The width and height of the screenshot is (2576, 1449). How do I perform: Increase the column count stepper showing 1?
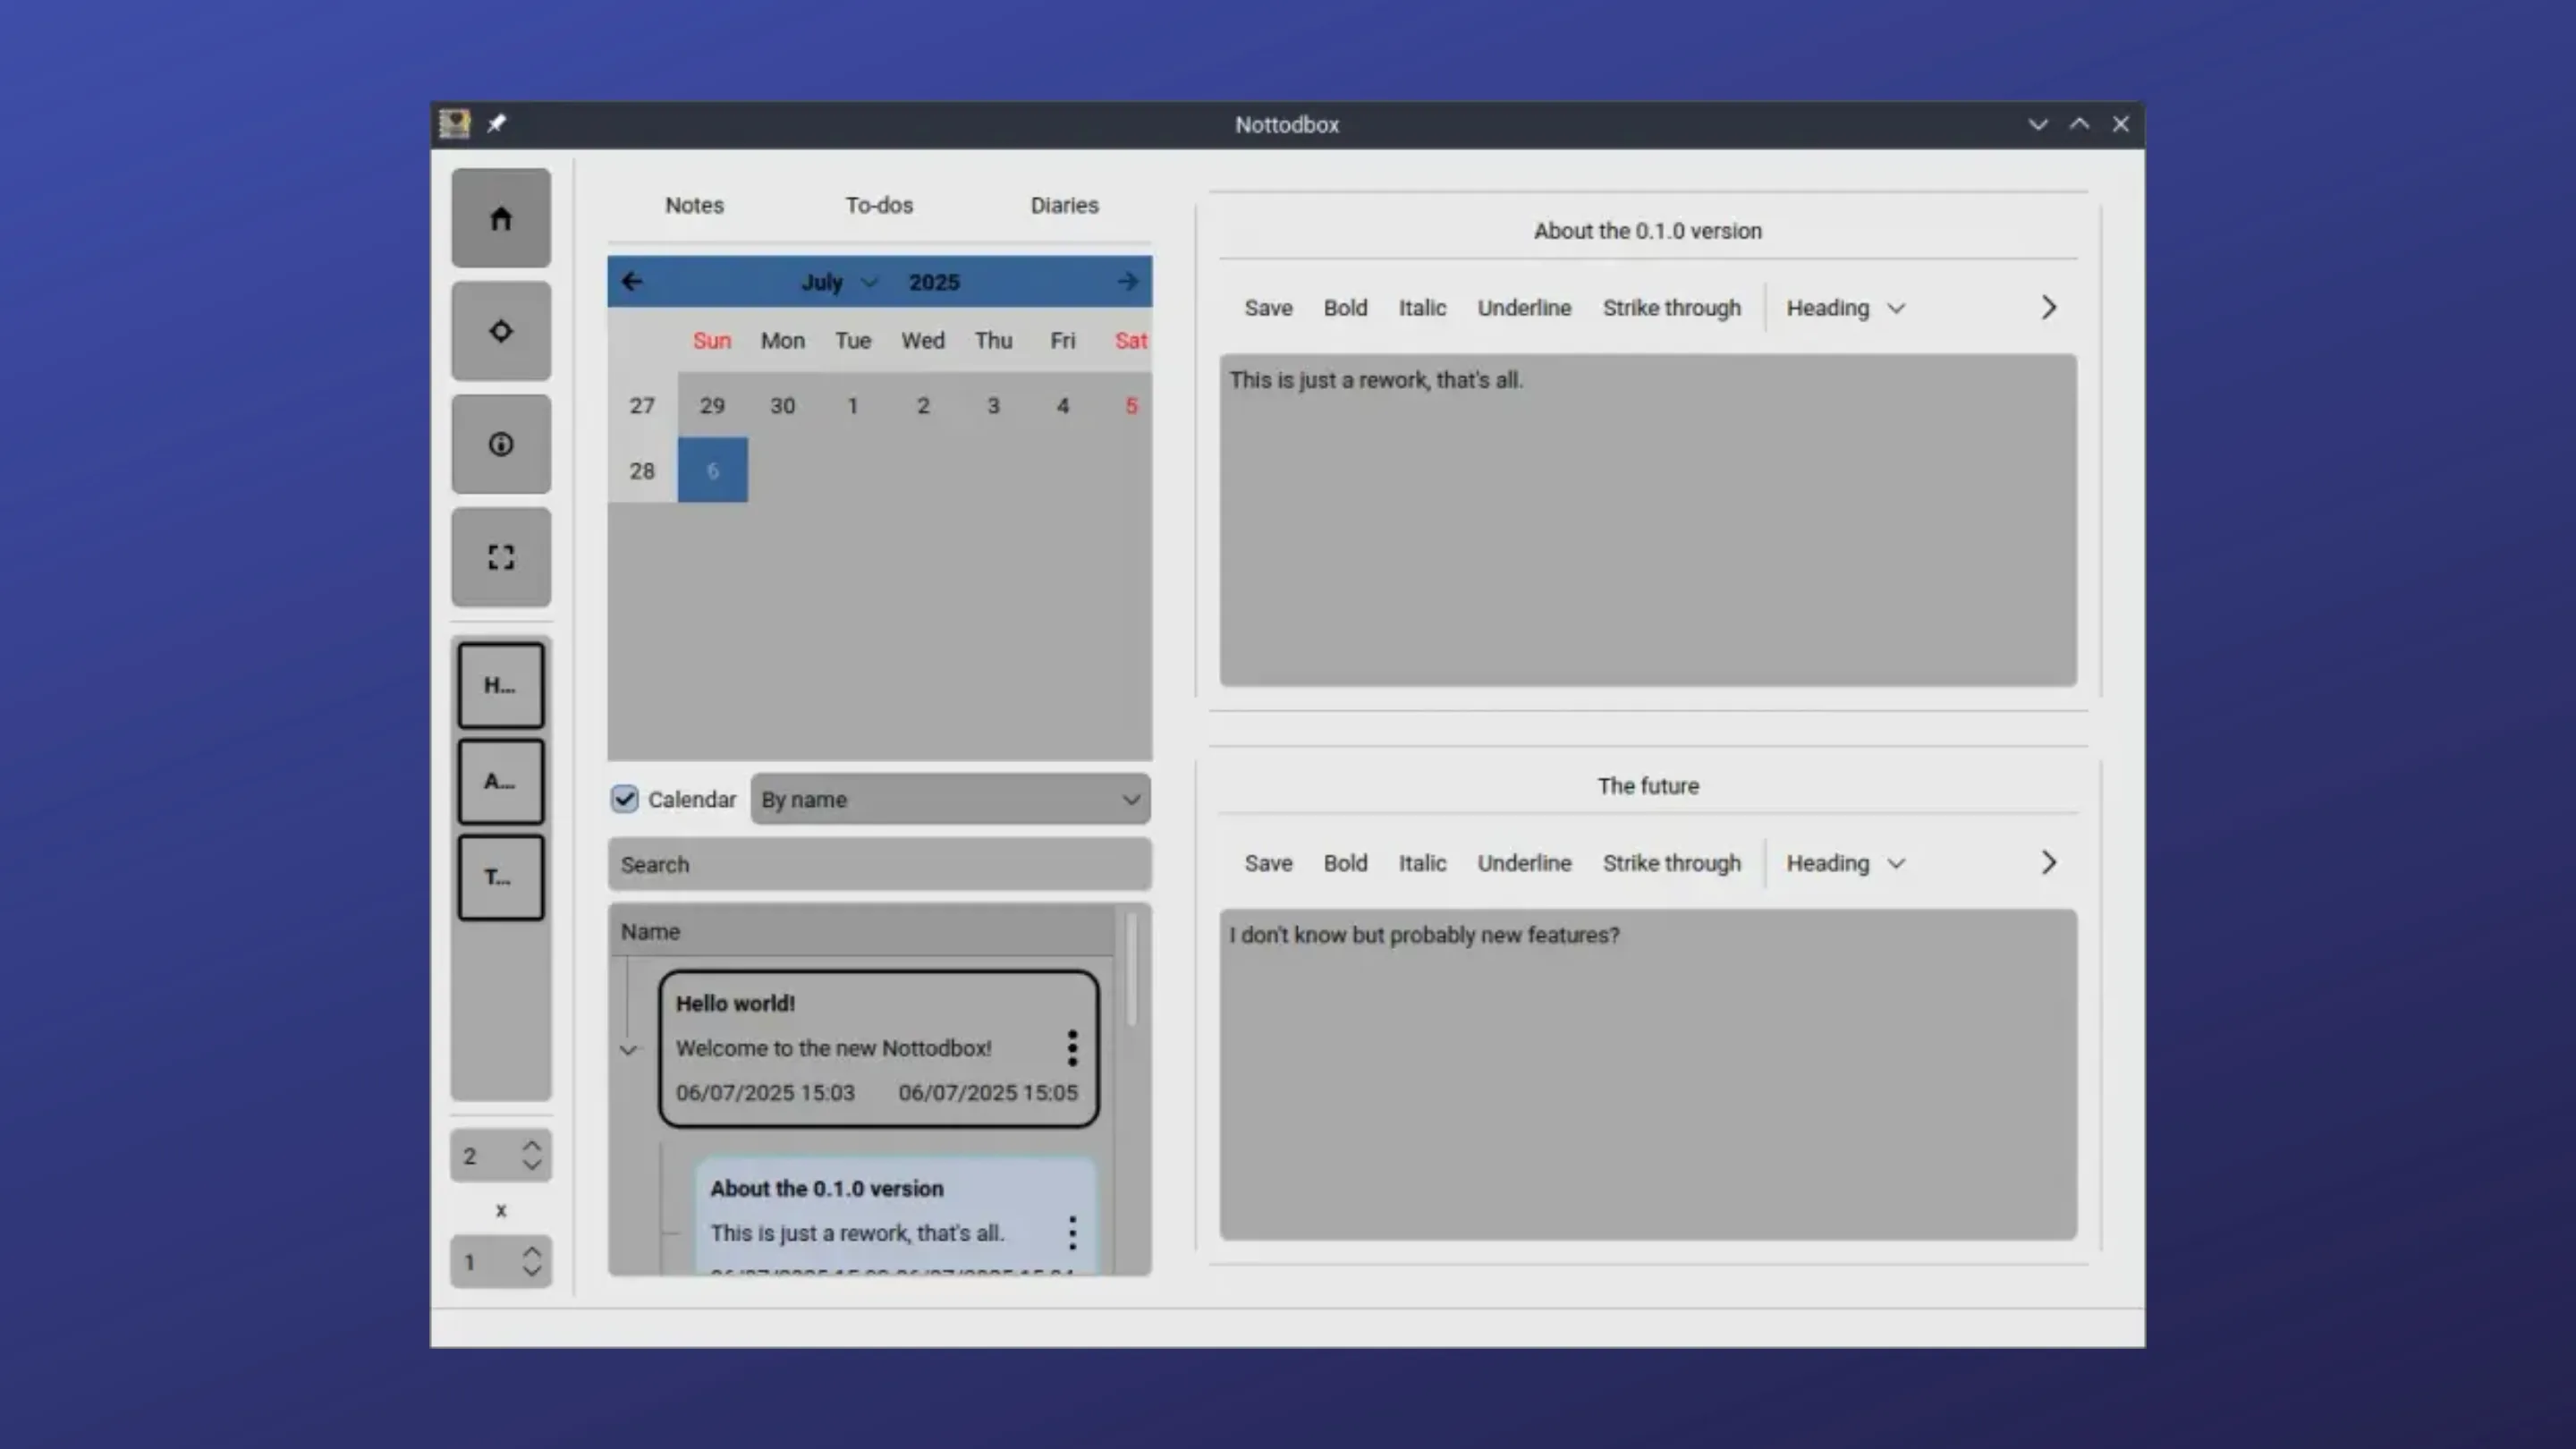click(532, 1252)
